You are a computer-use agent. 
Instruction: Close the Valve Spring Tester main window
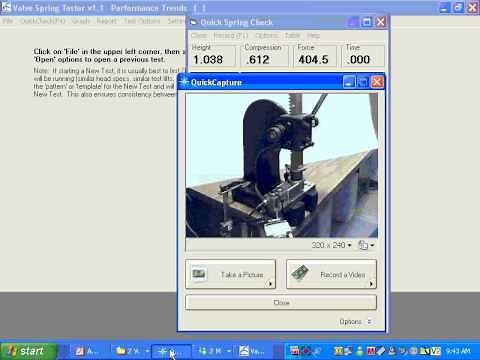(x=473, y=7)
